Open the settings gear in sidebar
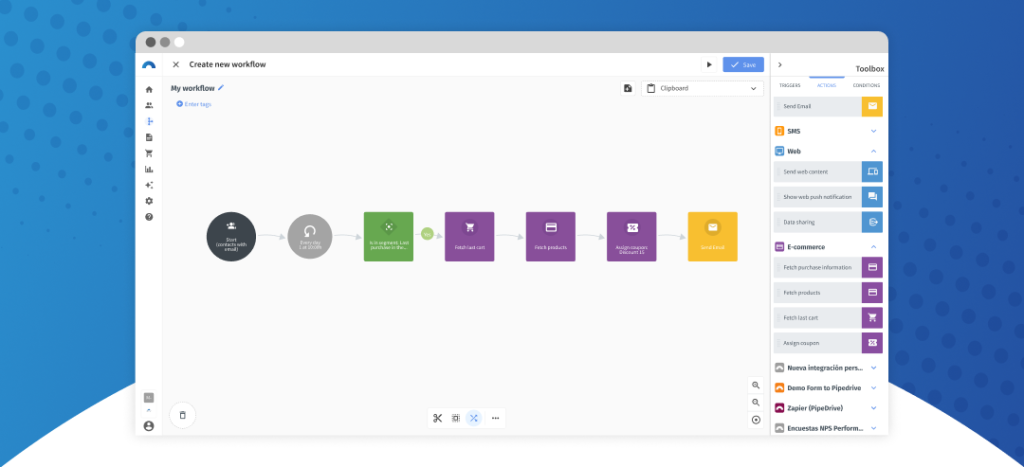 pos(149,201)
